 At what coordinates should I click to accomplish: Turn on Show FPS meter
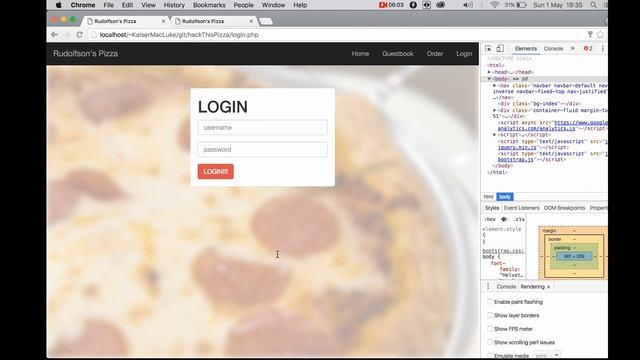[x=490, y=329]
